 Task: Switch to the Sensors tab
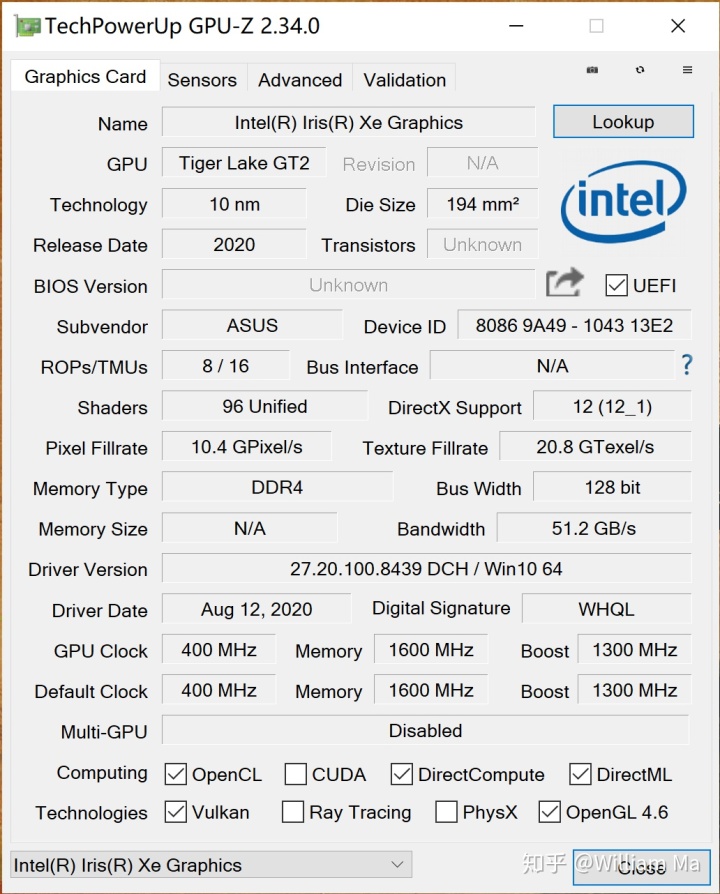[202, 80]
